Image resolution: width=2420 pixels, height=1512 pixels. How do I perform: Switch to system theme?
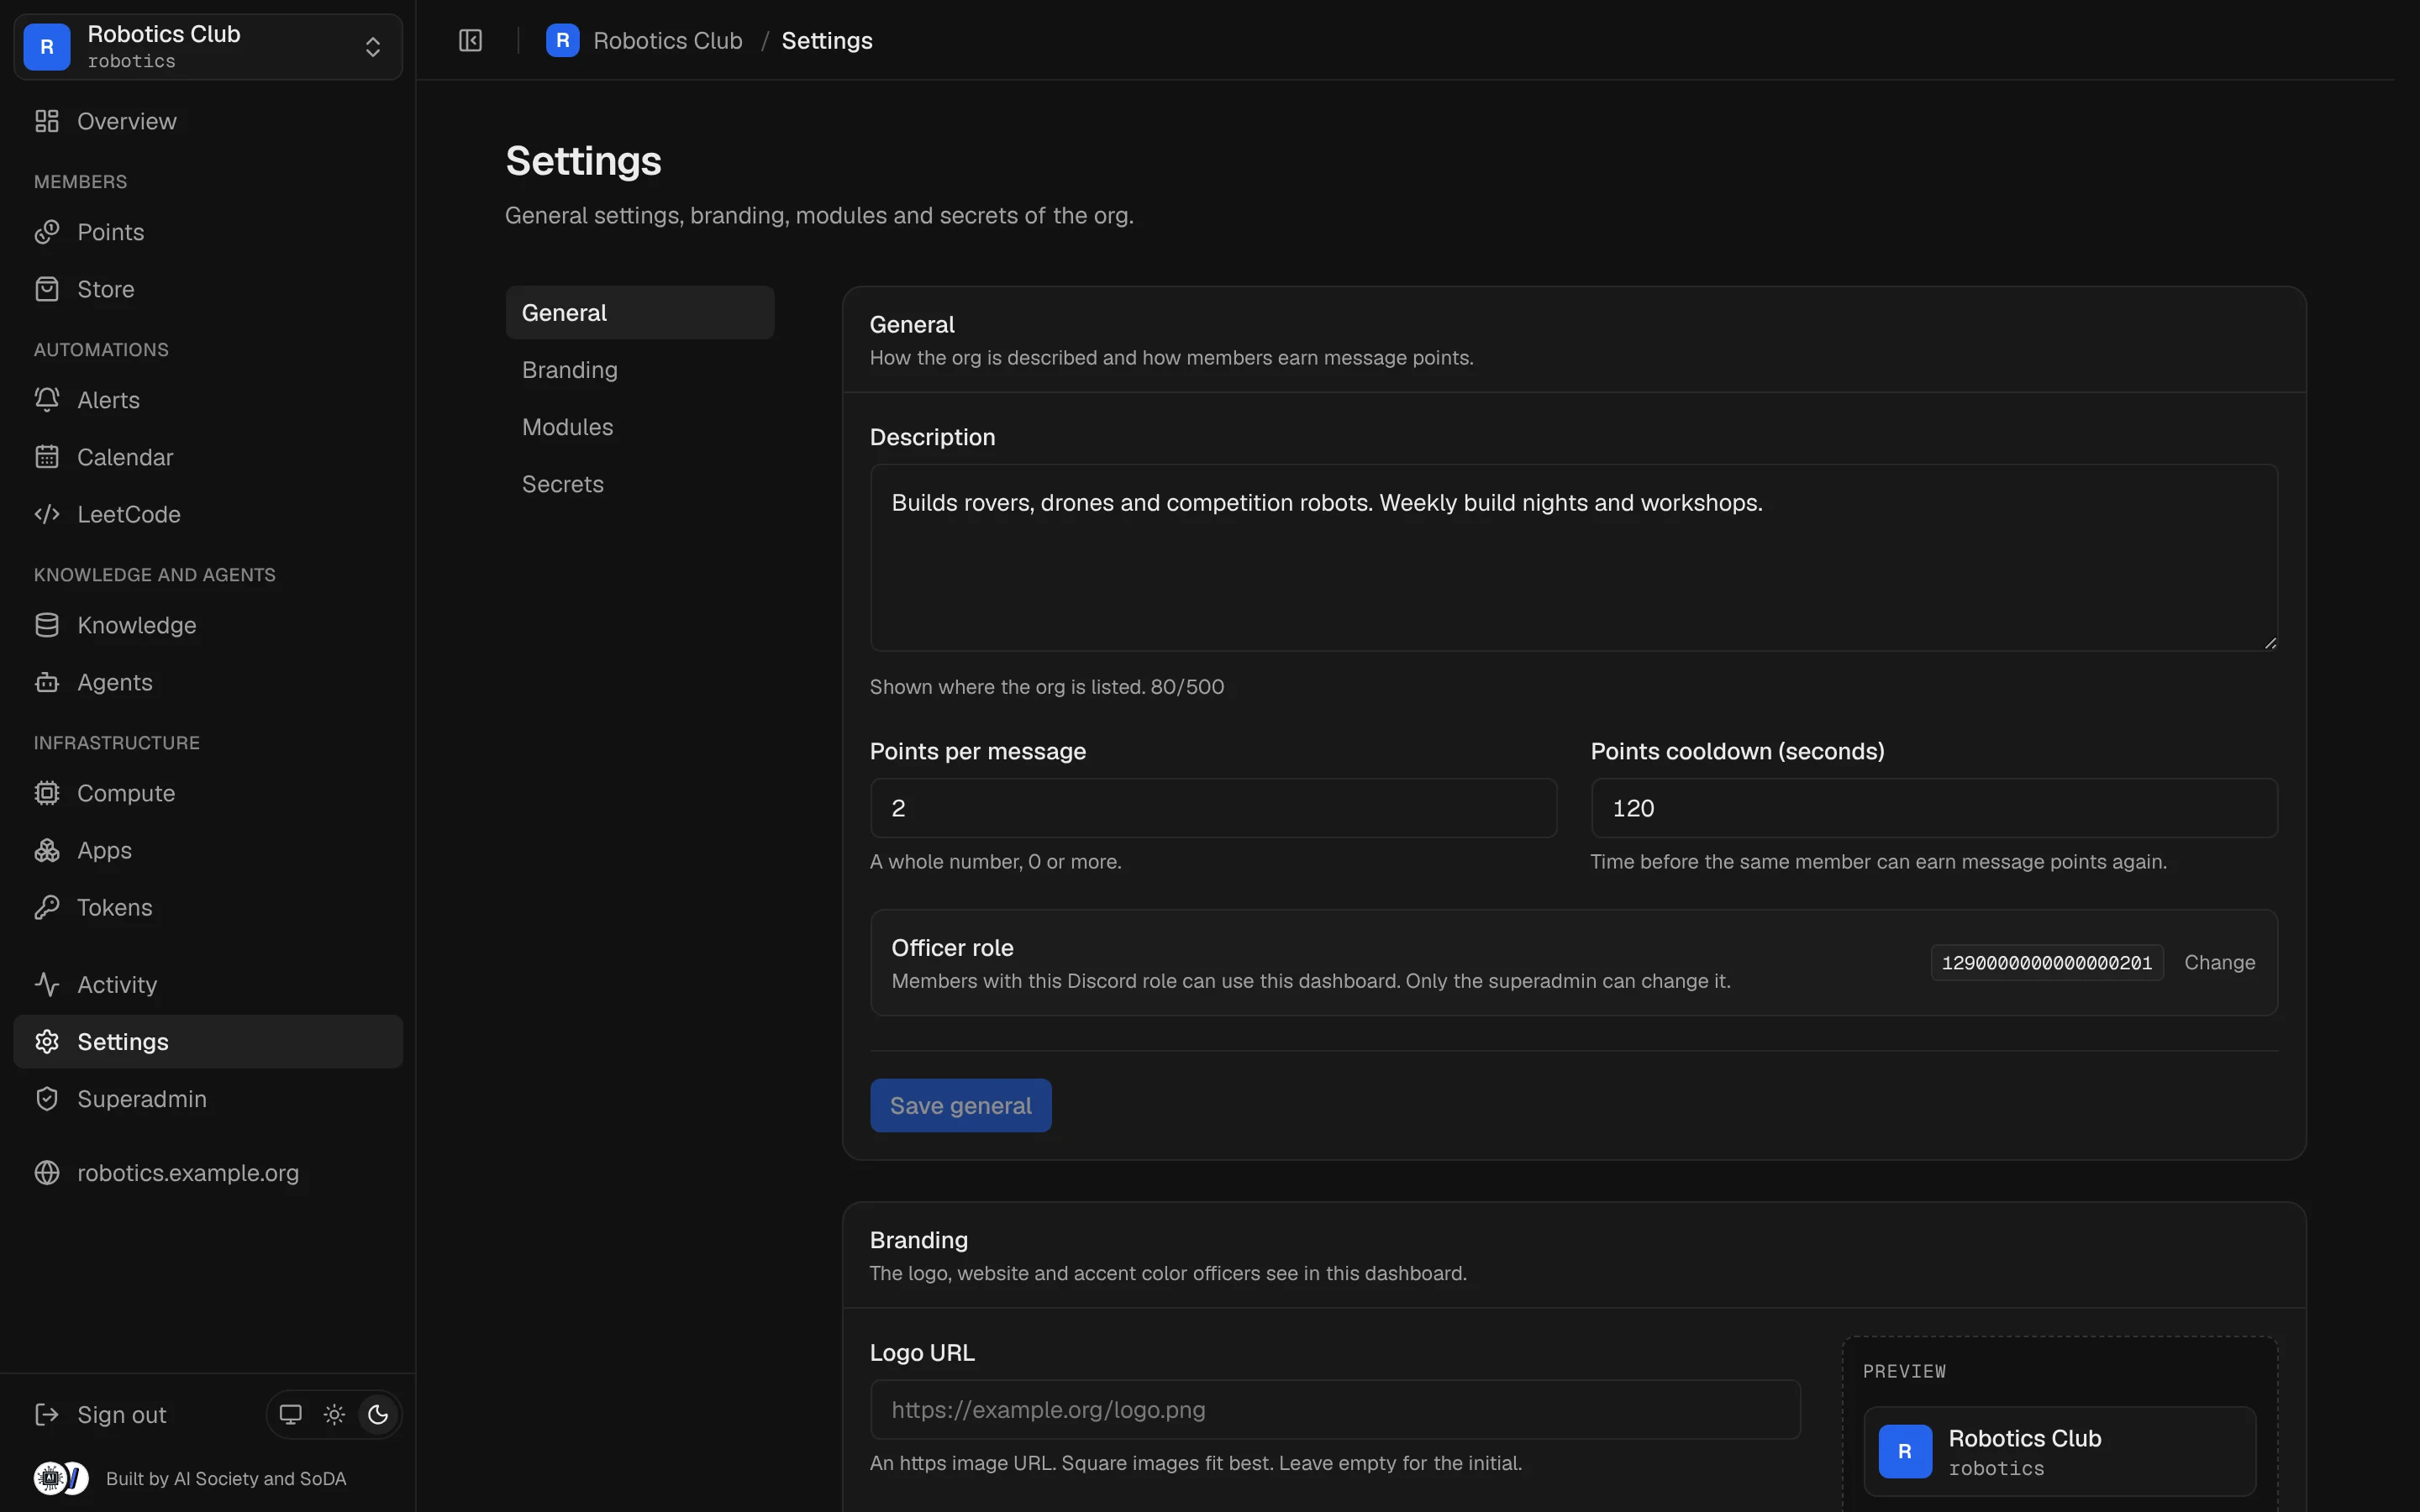point(291,1414)
